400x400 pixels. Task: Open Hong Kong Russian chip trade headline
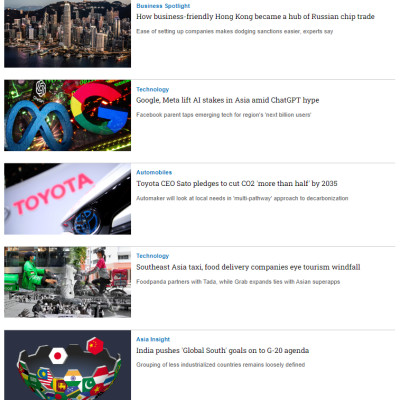tap(255, 17)
